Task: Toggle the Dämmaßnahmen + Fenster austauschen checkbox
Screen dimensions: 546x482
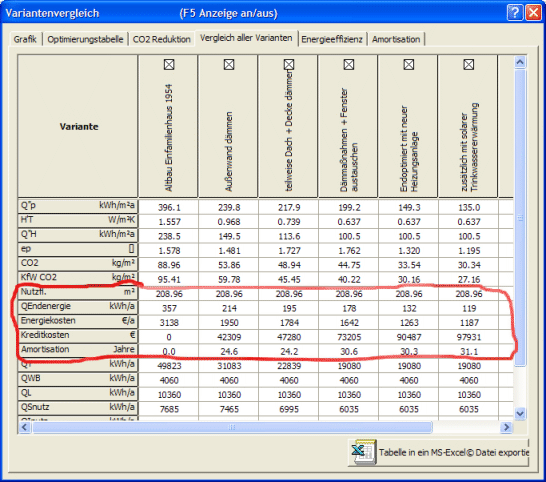Action: tap(349, 64)
